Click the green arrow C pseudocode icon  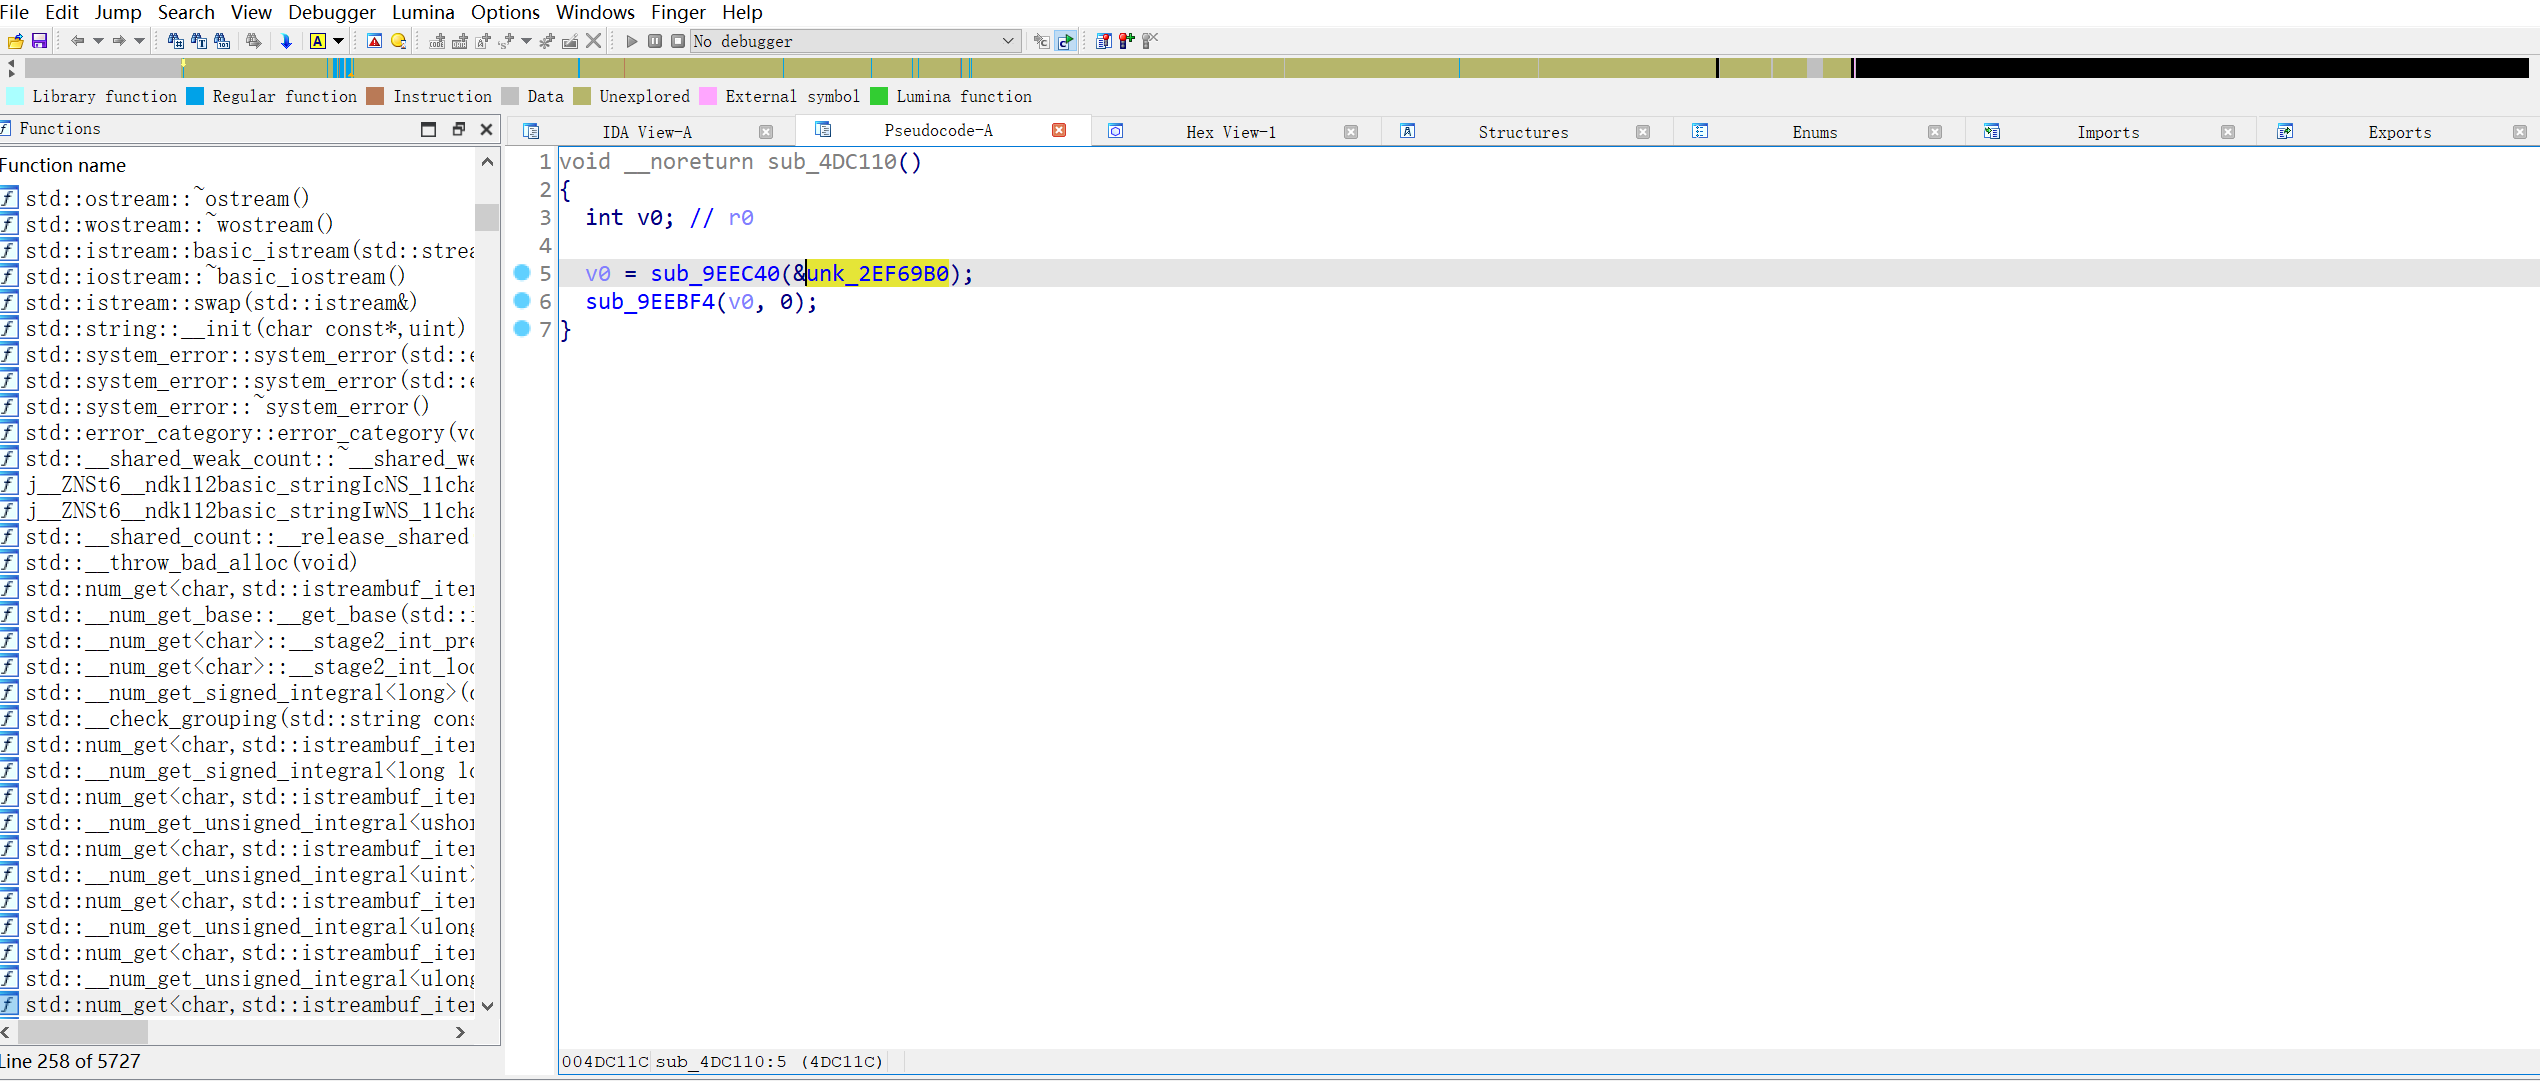click(1066, 41)
